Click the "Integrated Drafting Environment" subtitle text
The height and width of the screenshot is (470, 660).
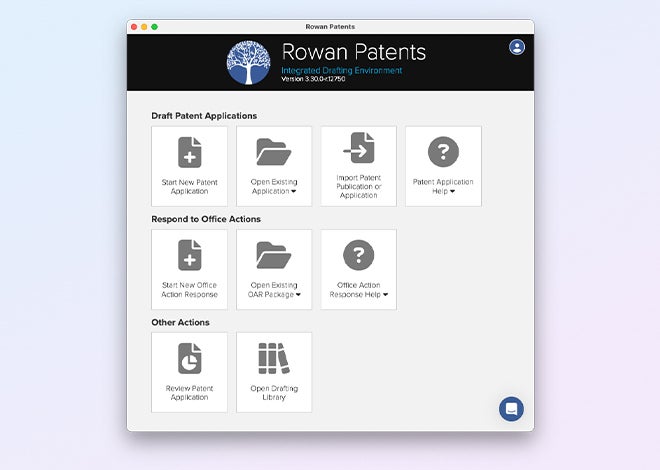342,70
